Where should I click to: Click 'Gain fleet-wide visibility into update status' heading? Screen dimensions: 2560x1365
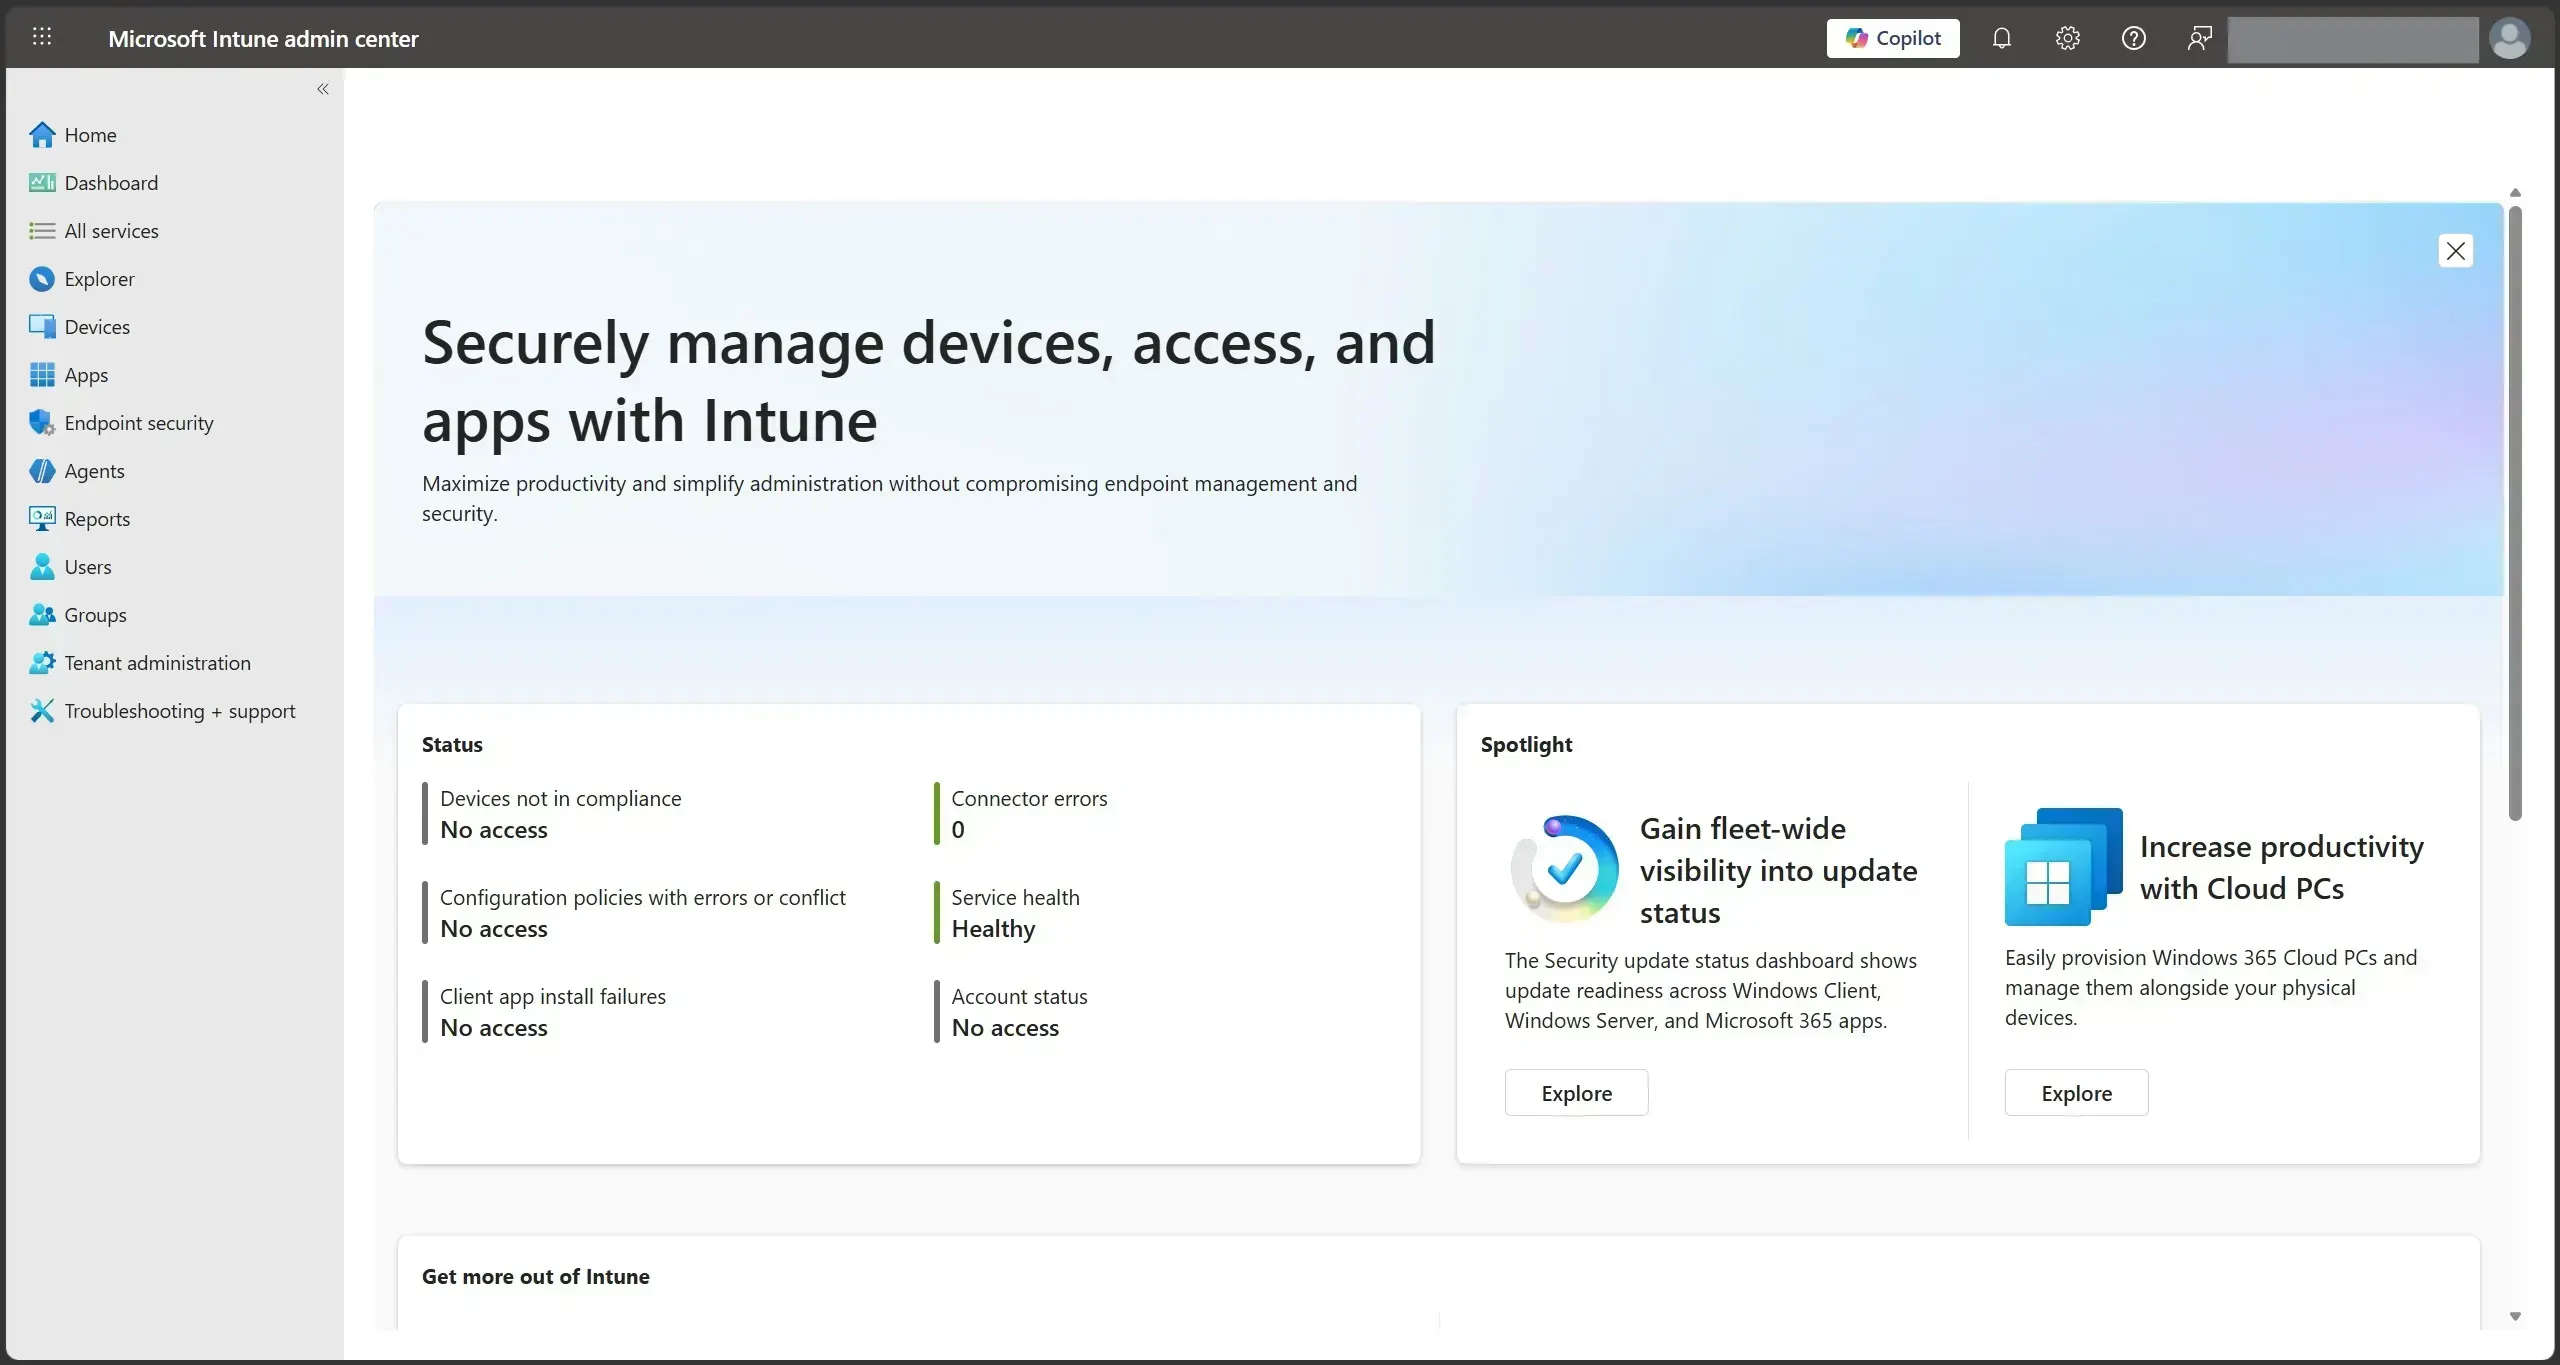(1778, 871)
